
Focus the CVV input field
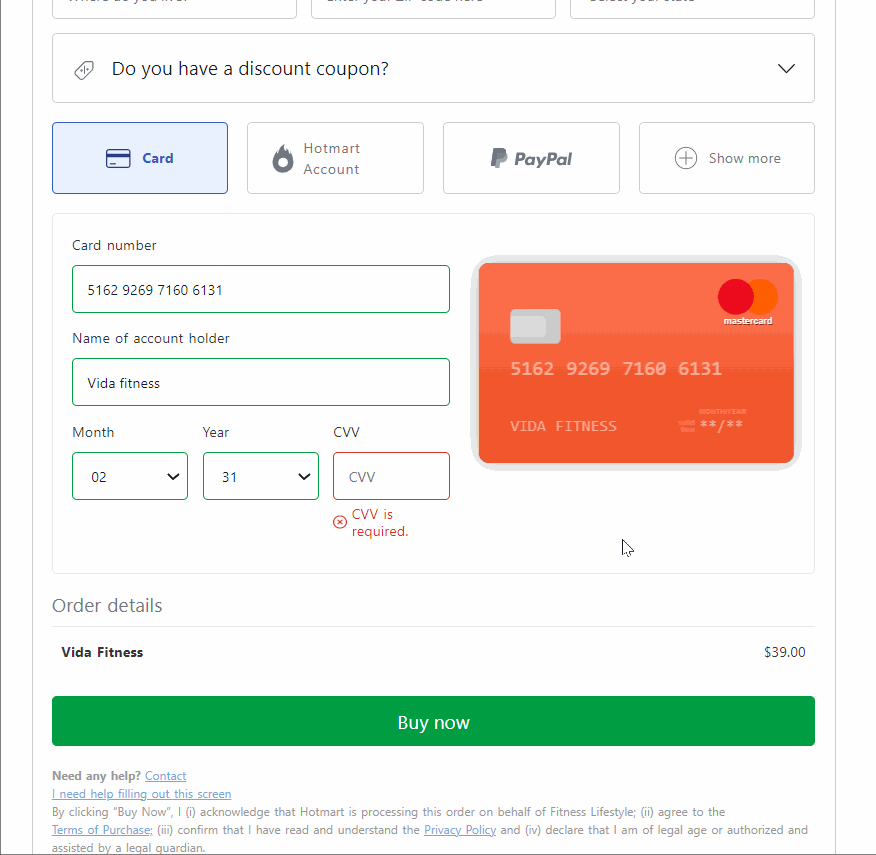tap(391, 476)
